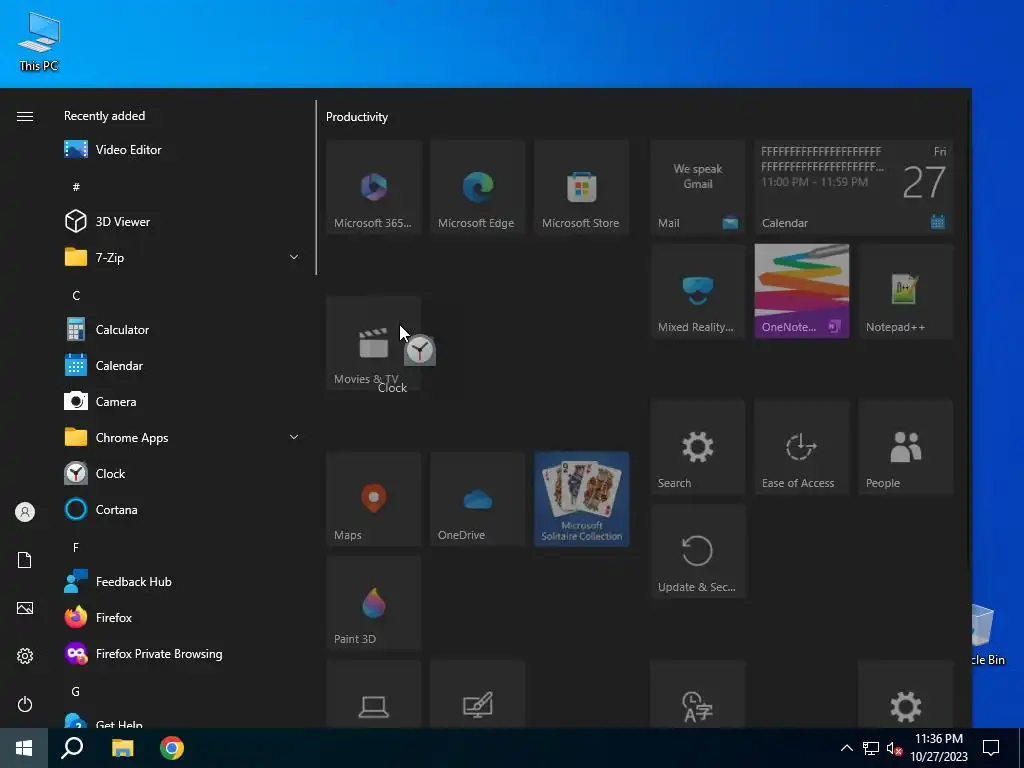Open the Paint 3D tile

pyautogui.click(x=374, y=603)
